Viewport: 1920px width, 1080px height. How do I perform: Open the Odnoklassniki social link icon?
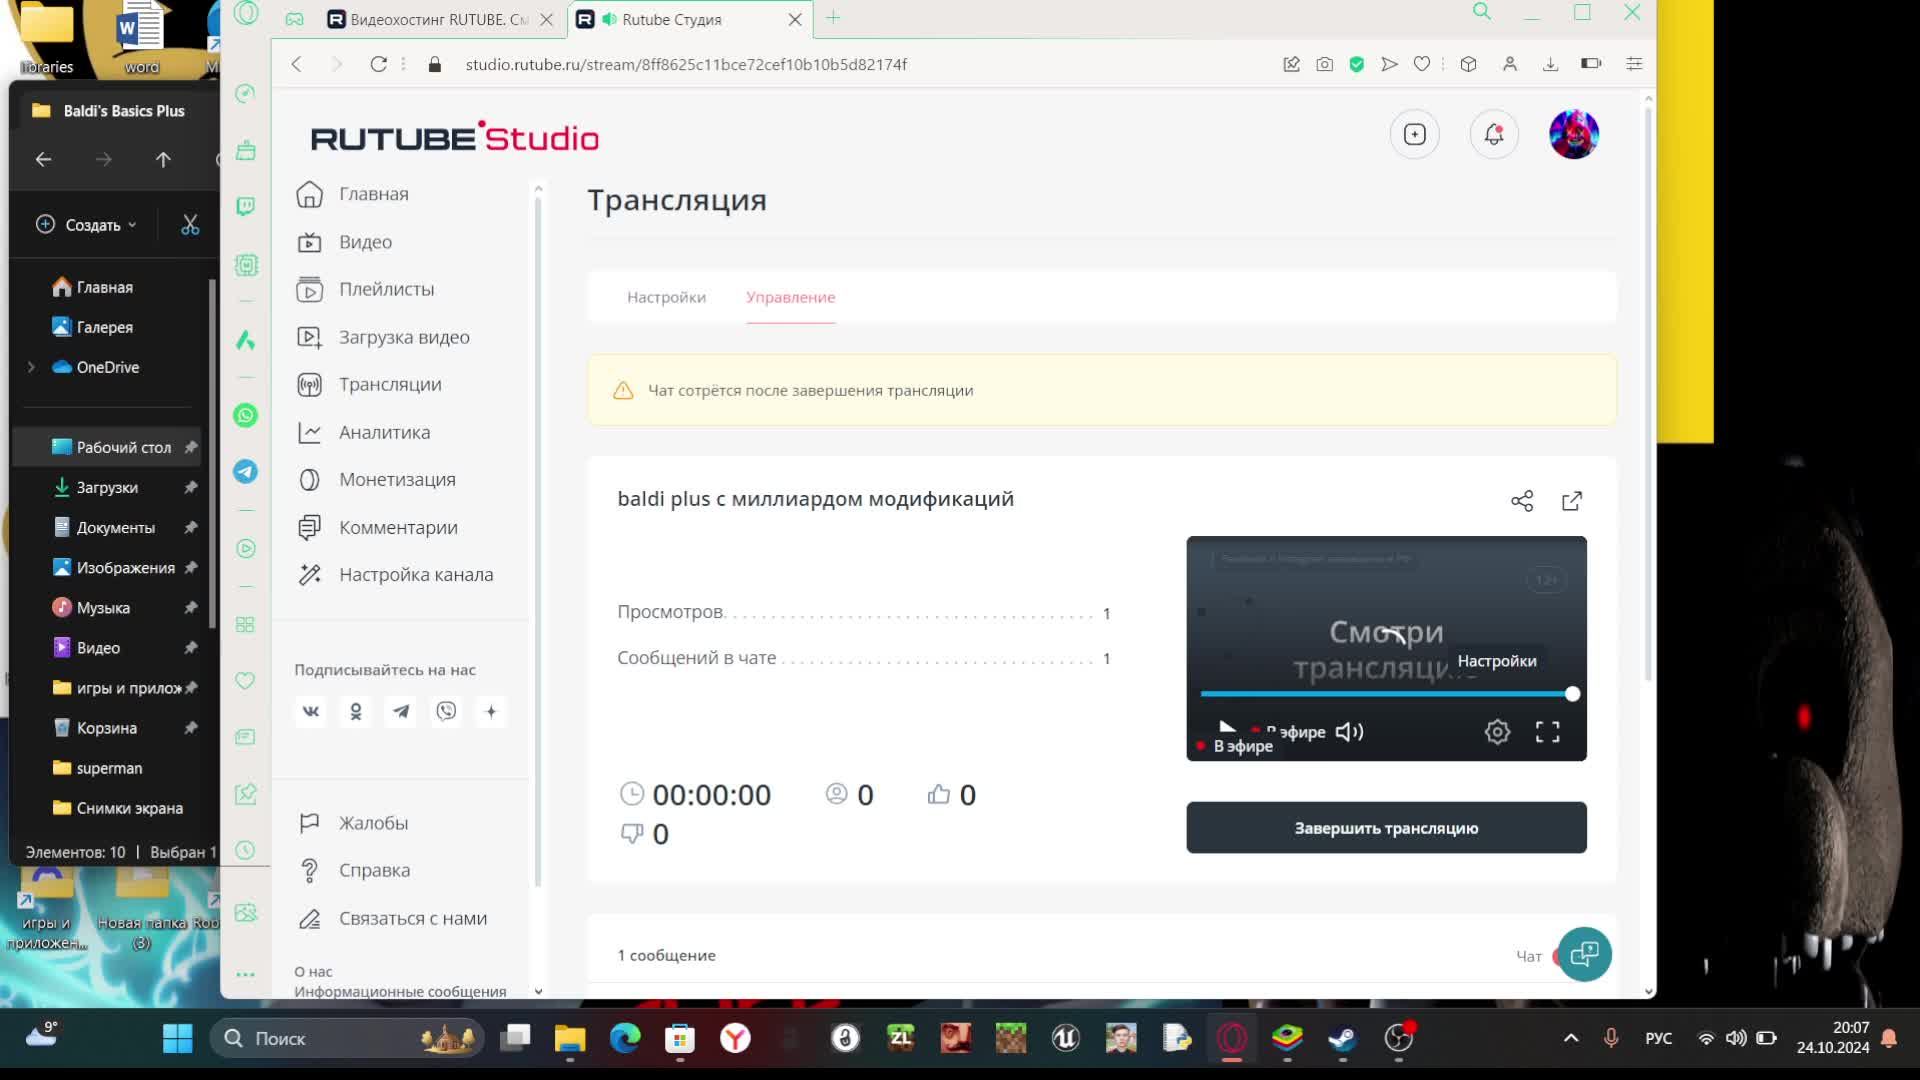356,711
